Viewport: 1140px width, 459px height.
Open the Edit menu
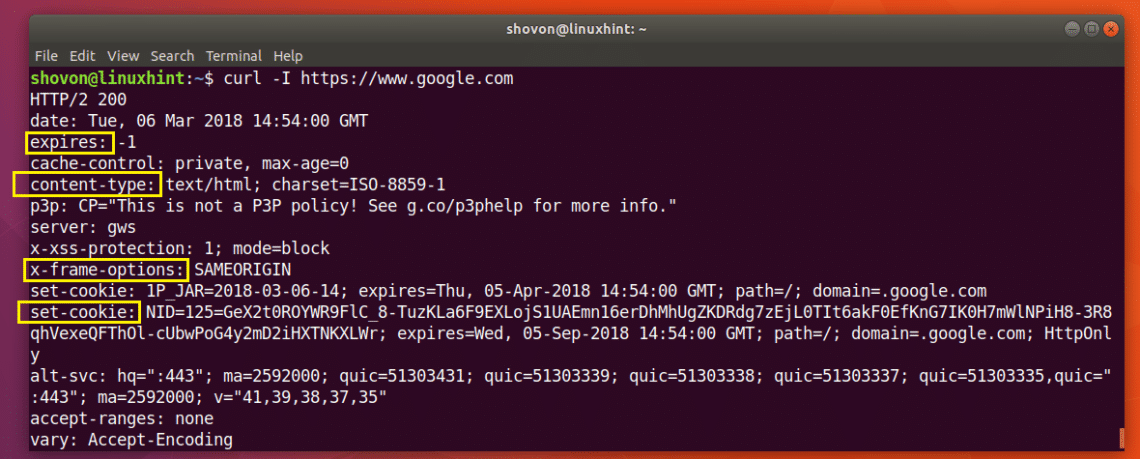(82, 56)
